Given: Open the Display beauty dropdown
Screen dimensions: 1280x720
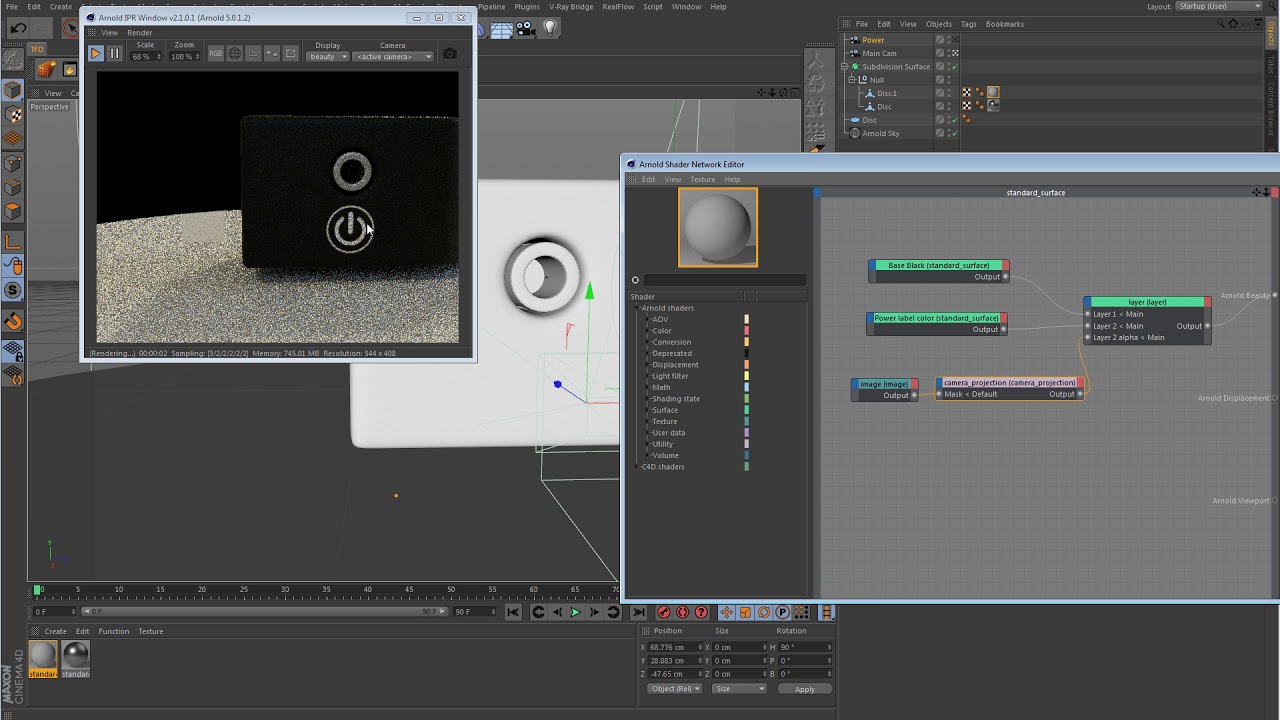Looking at the screenshot, I should click(x=328, y=57).
